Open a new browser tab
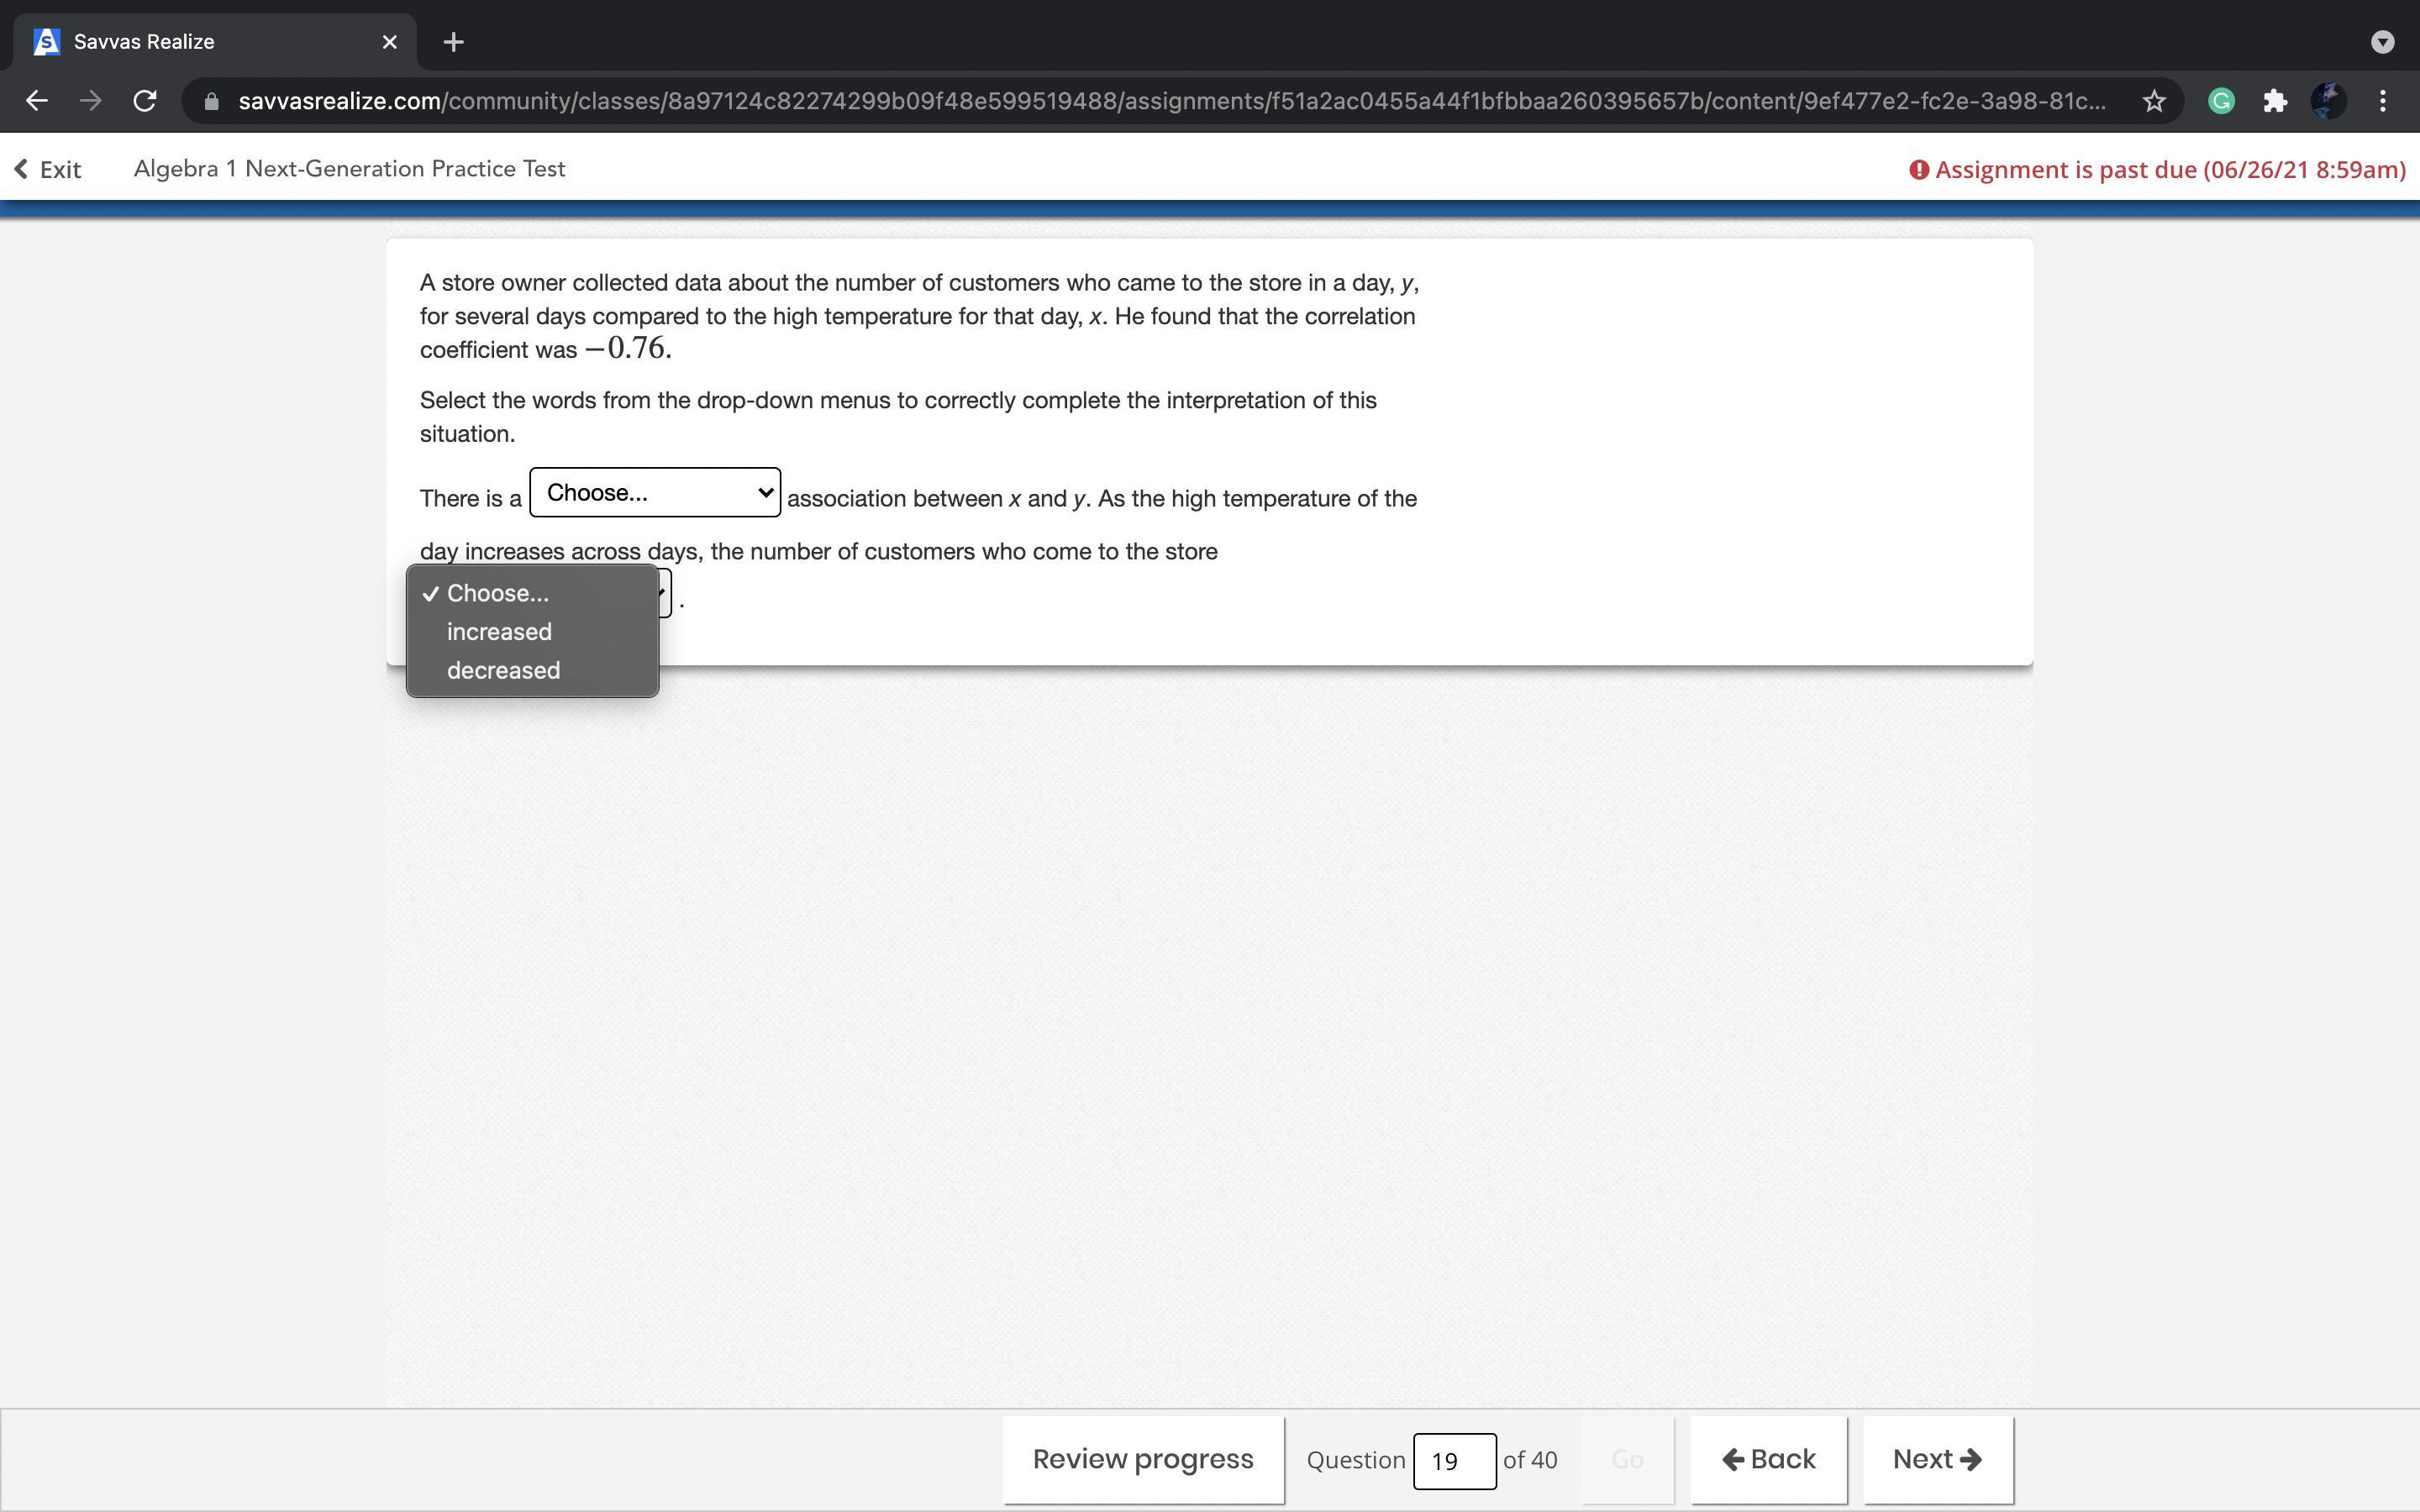The image size is (2420, 1512). point(453,42)
